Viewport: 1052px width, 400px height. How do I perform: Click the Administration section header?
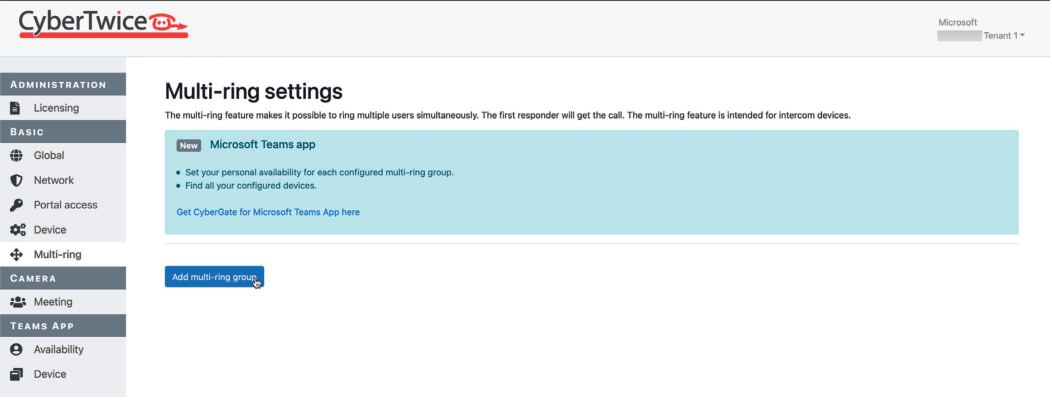pyautogui.click(x=63, y=85)
